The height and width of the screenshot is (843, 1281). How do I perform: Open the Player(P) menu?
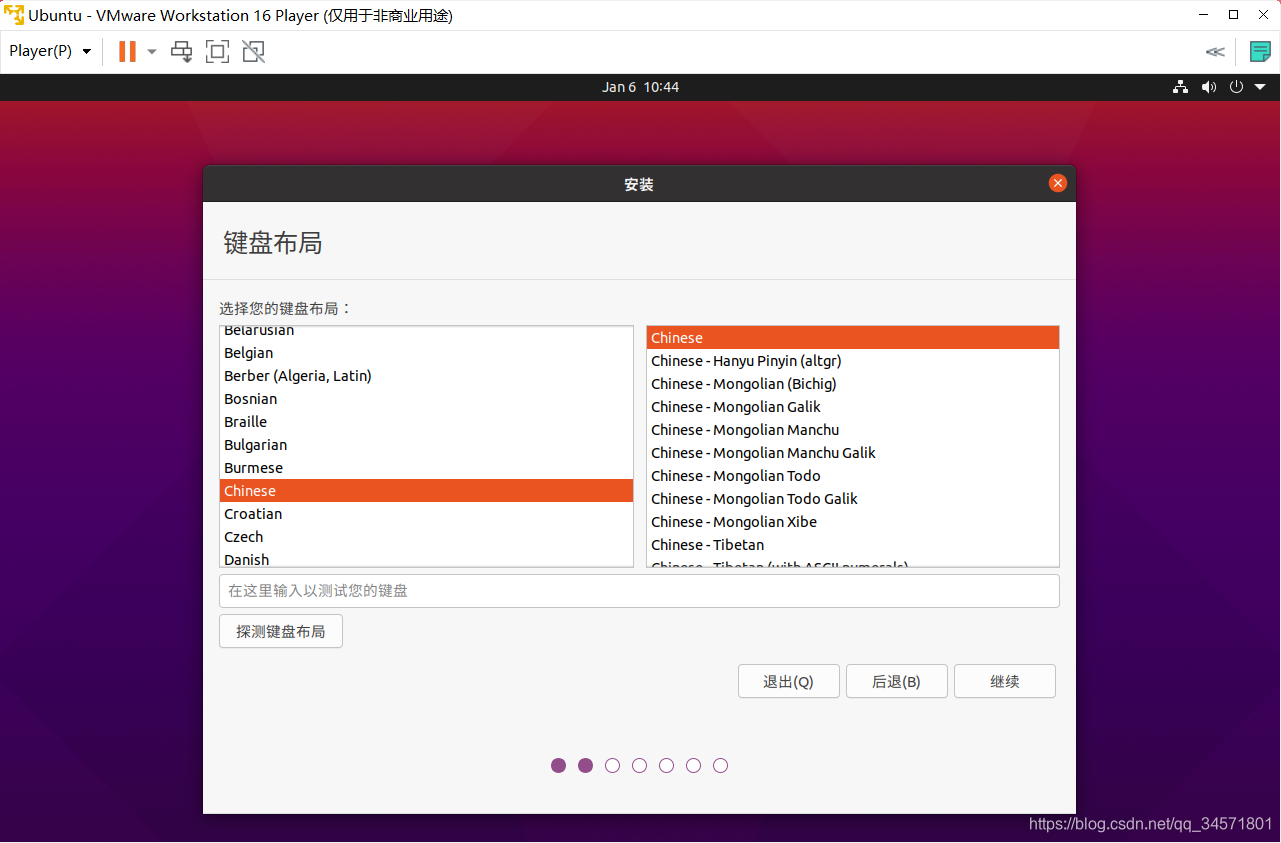pyautogui.click(x=50, y=51)
